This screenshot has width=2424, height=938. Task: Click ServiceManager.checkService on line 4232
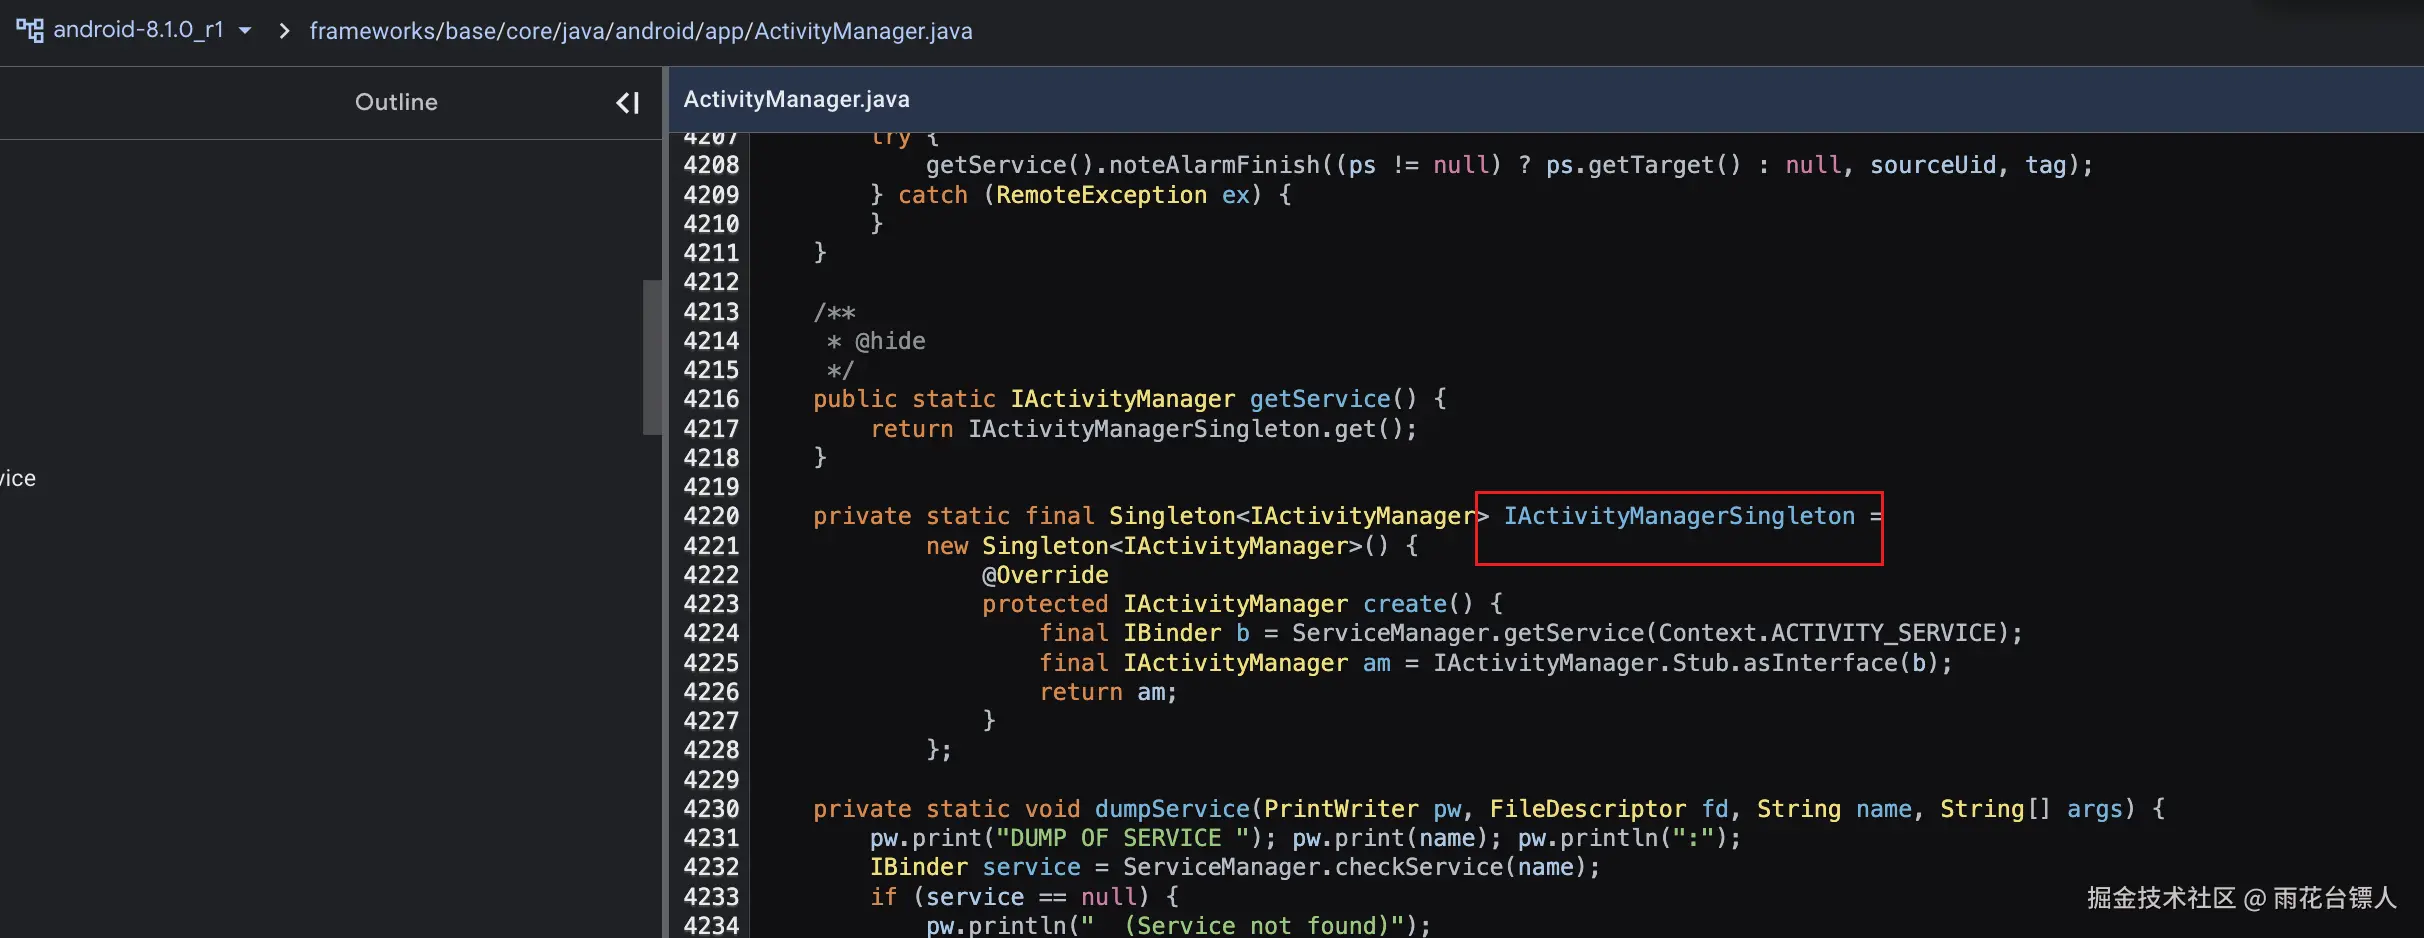pos(1313,867)
